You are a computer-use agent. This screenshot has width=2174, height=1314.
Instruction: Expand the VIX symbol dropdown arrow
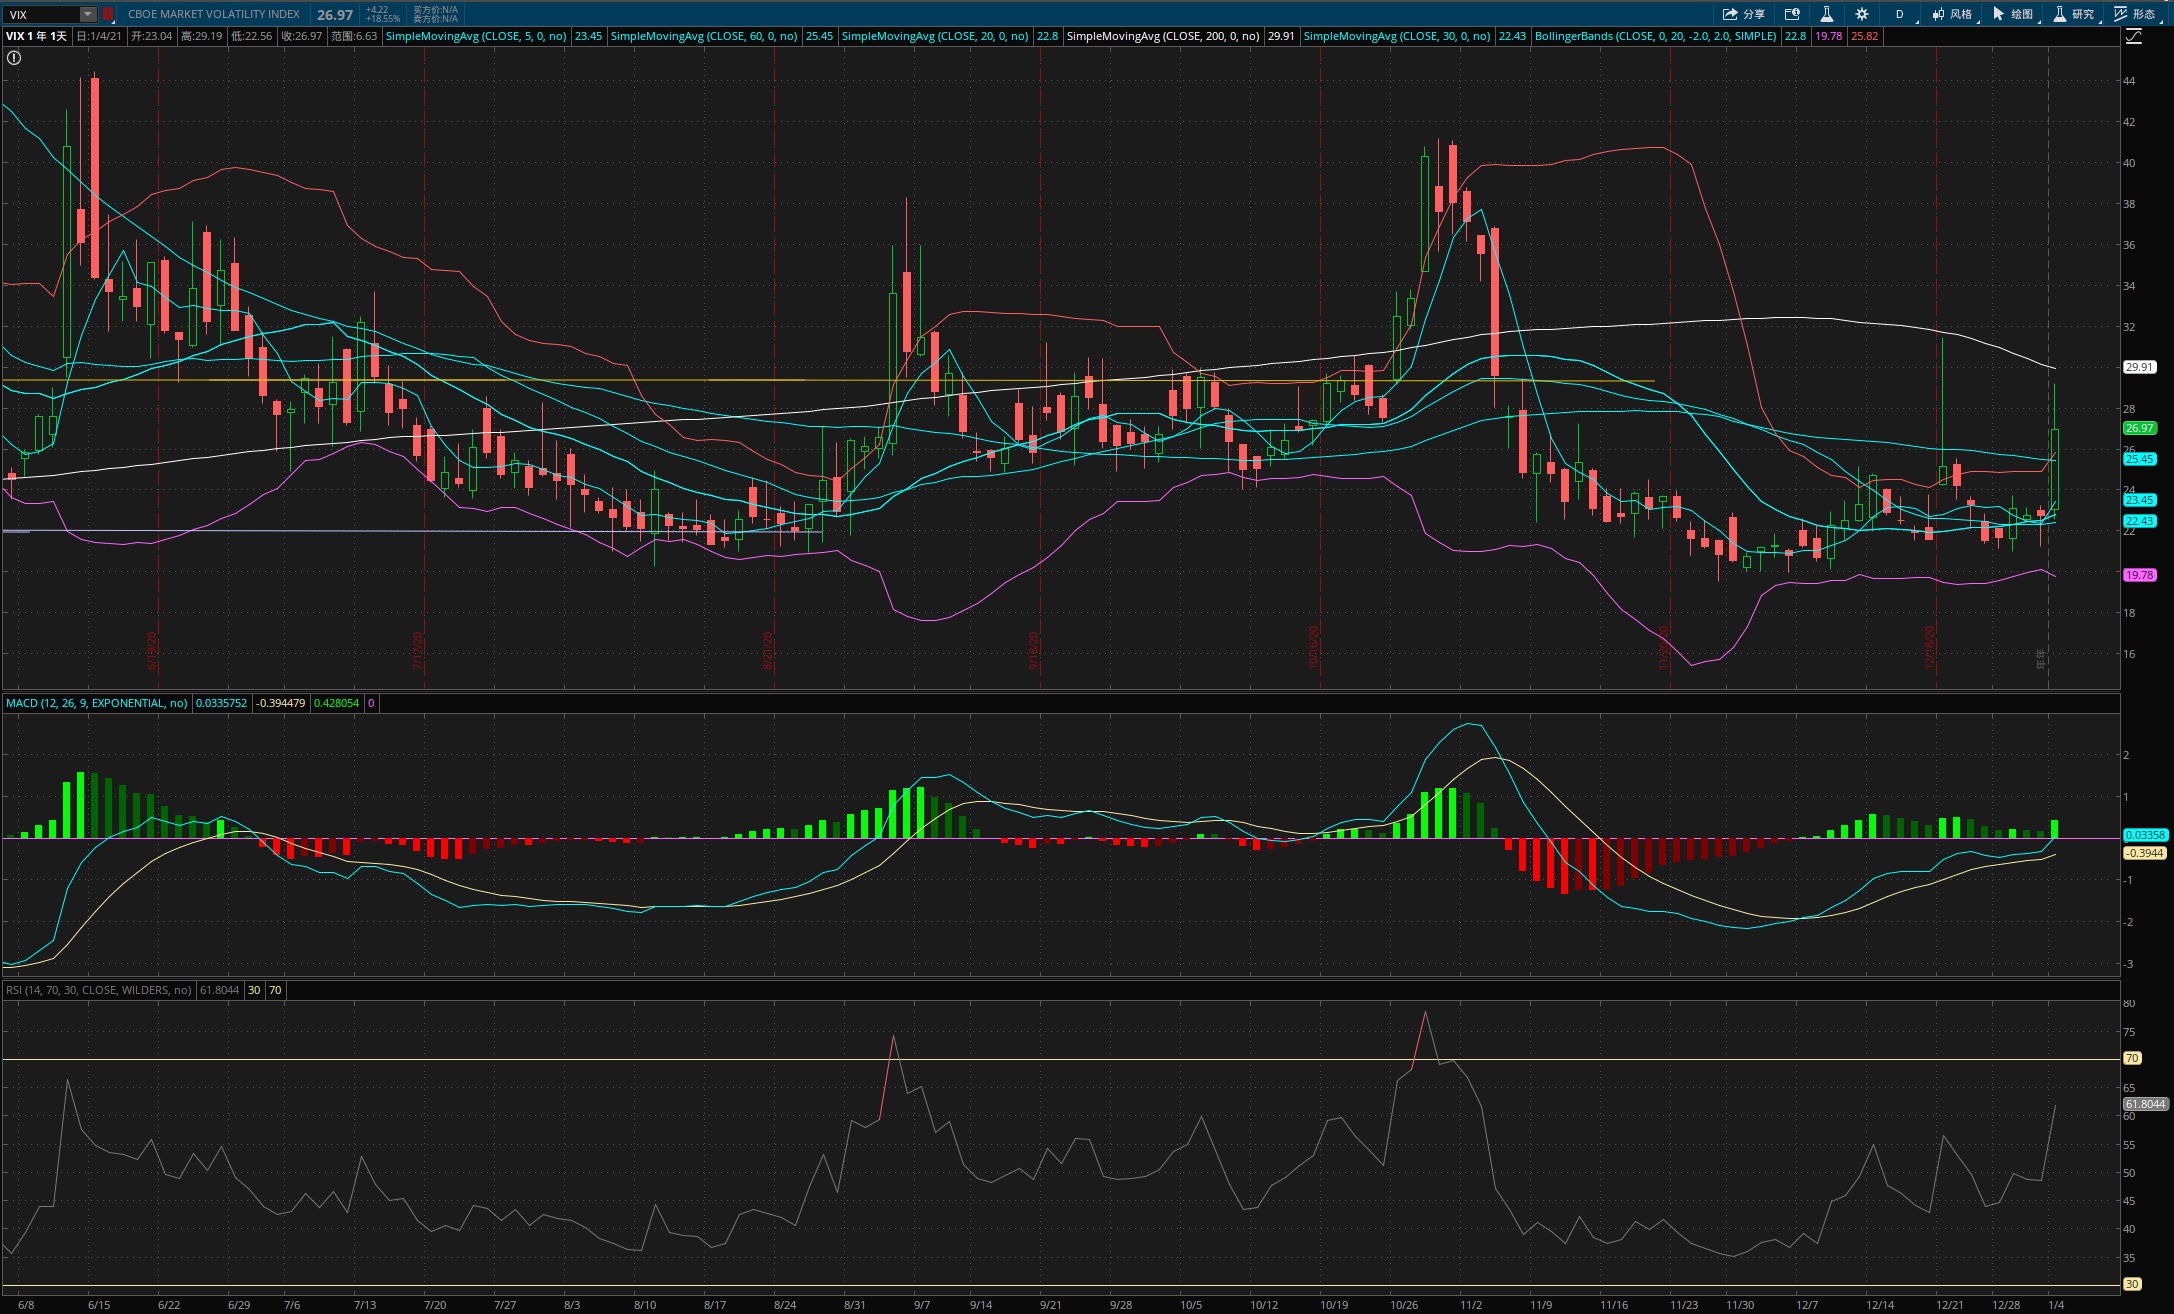(x=88, y=14)
